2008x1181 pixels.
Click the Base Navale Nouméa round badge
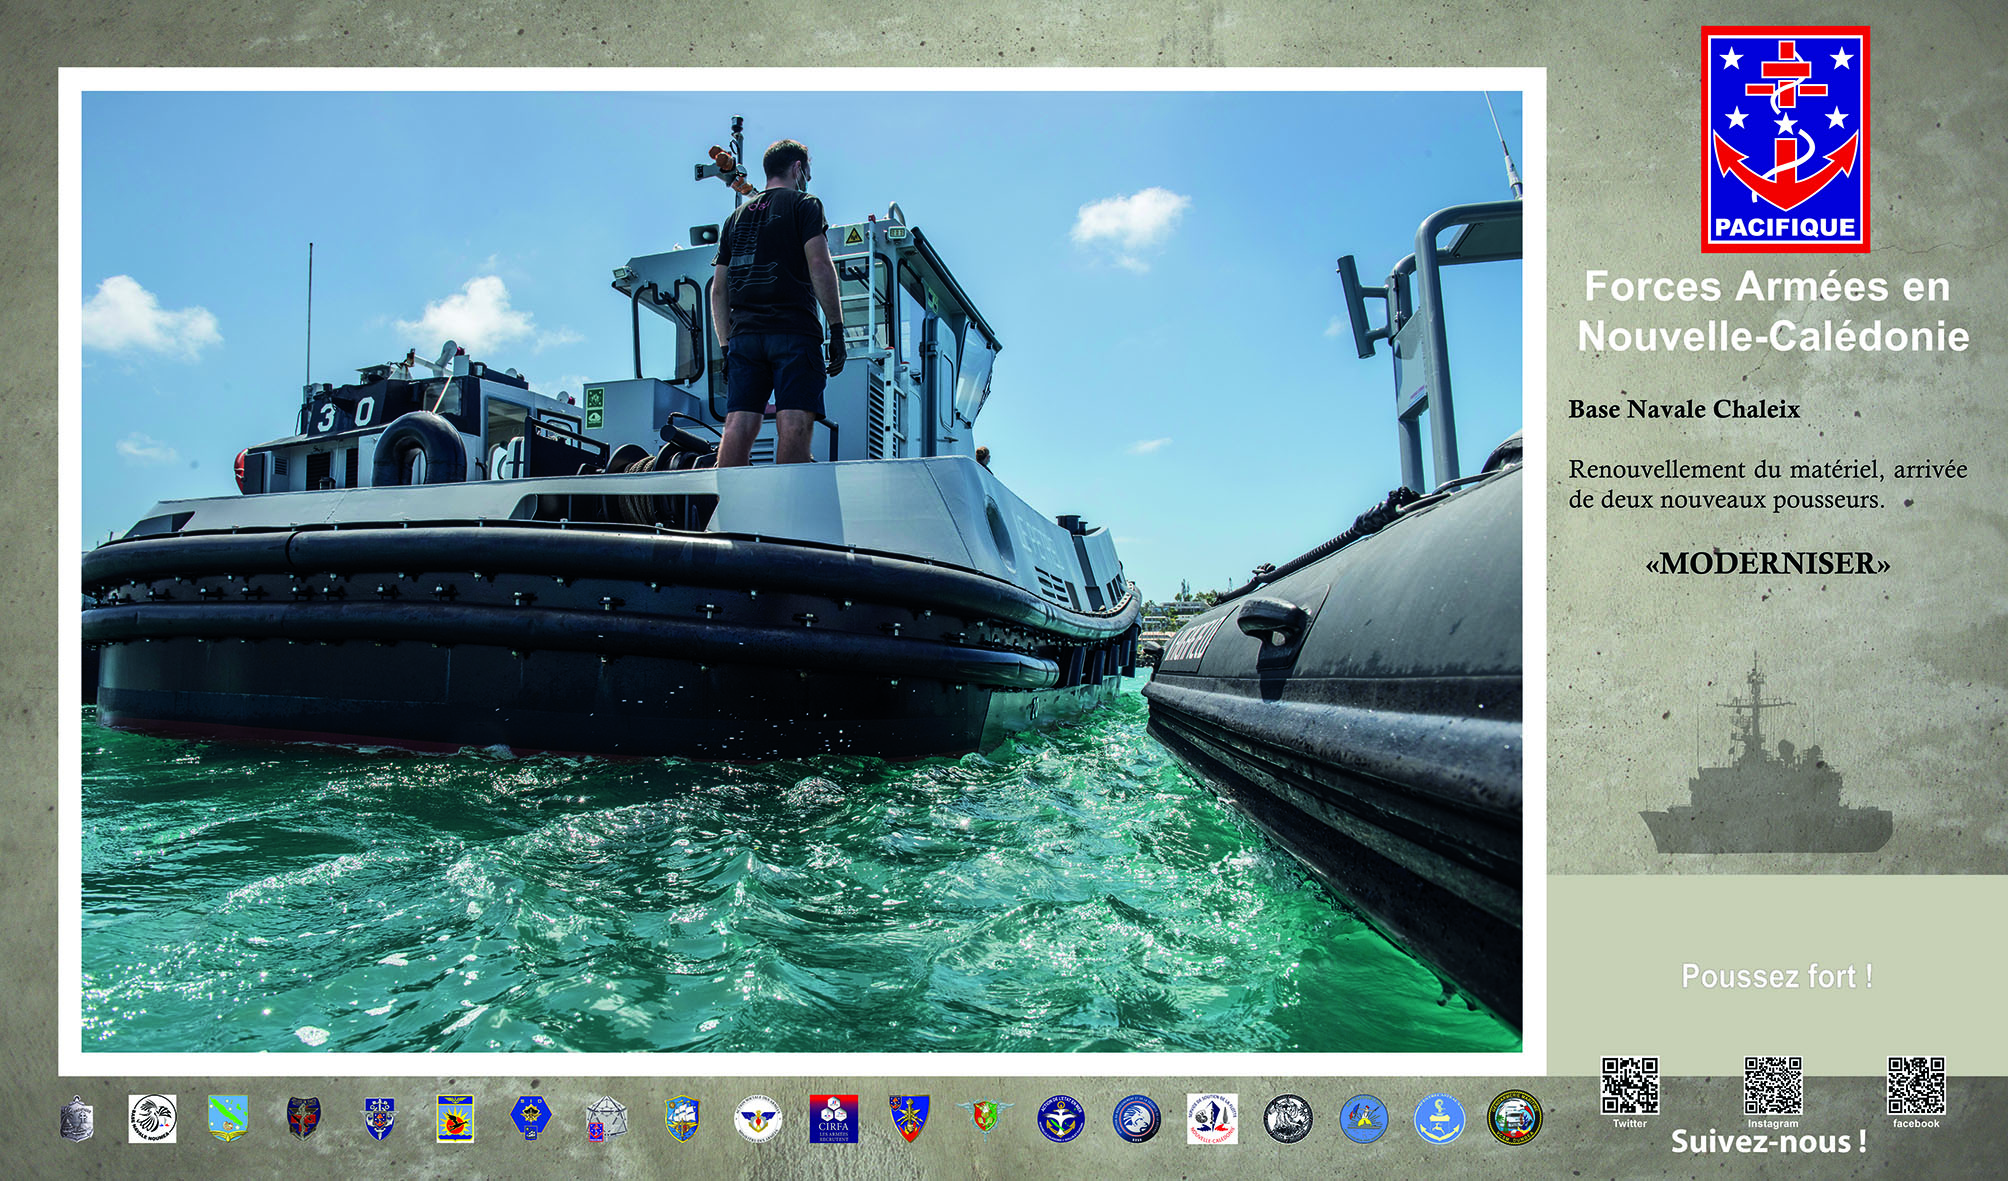click(x=153, y=1118)
